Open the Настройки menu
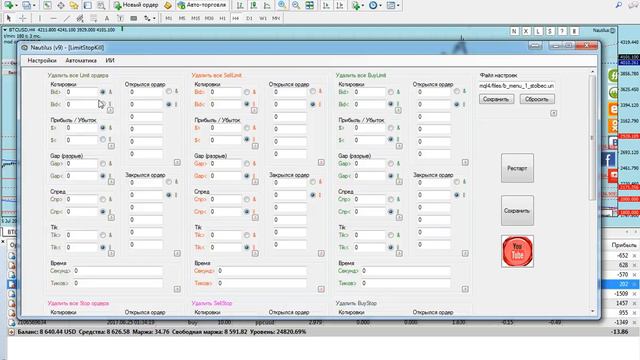This screenshot has height=360, width=640. [42, 60]
